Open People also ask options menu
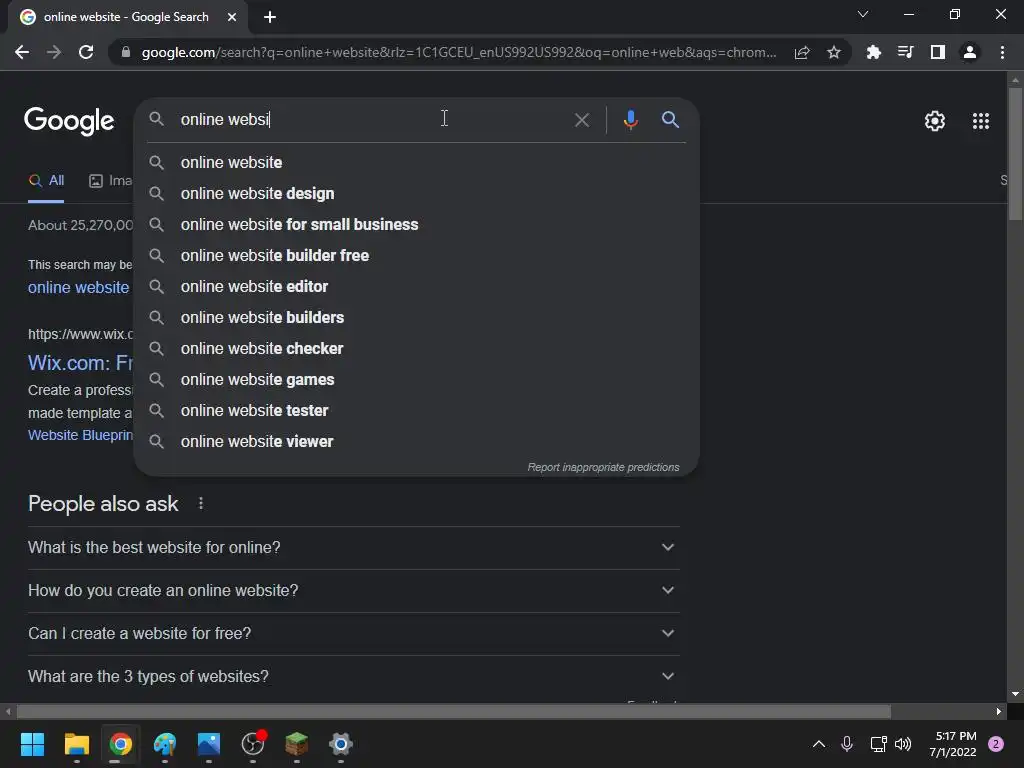 pos(200,504)
